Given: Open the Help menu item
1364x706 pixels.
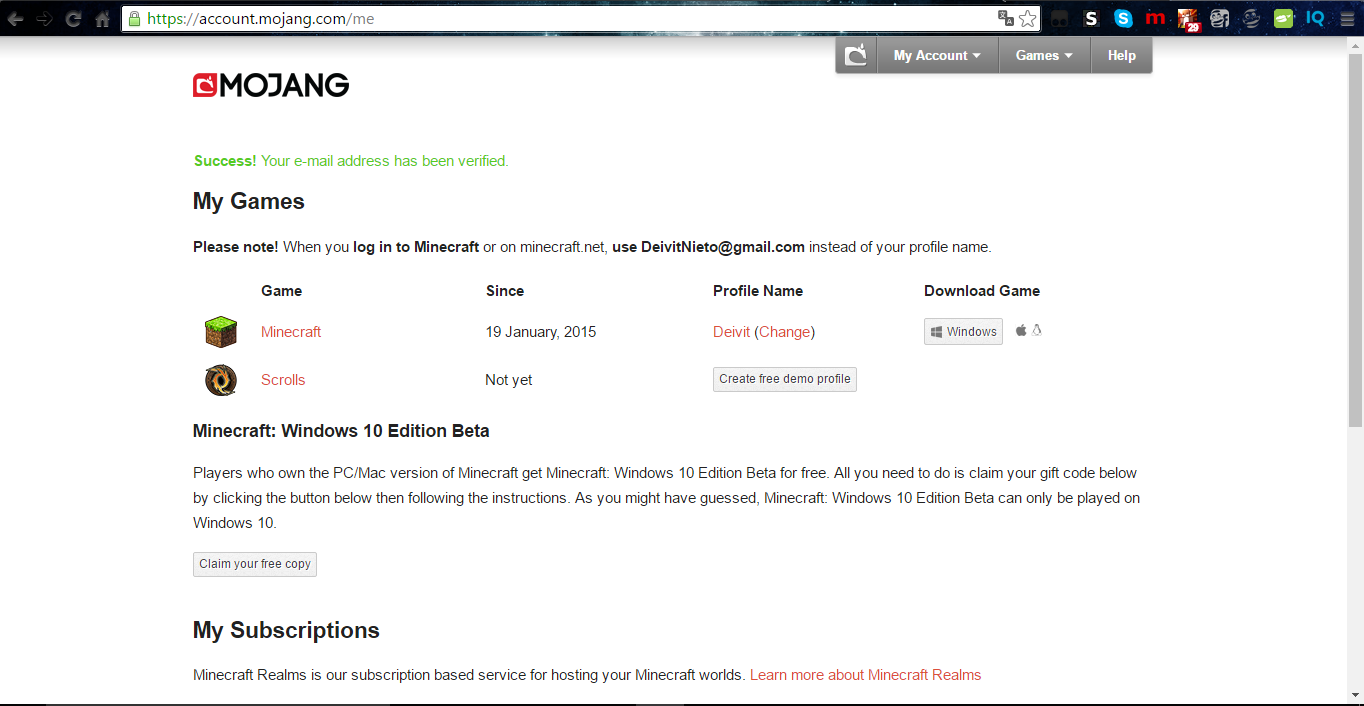Looking at the screenshot, I should coord(1121,55).
